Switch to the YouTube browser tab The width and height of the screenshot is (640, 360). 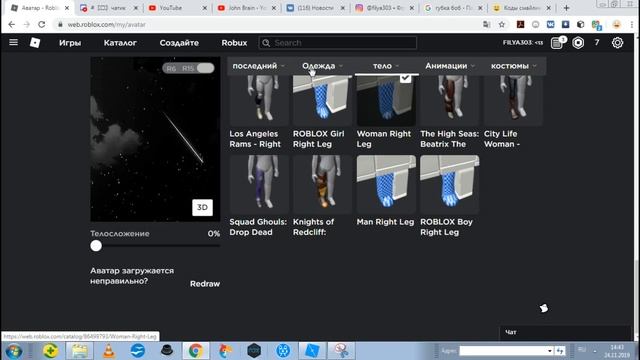pos(178,8)
